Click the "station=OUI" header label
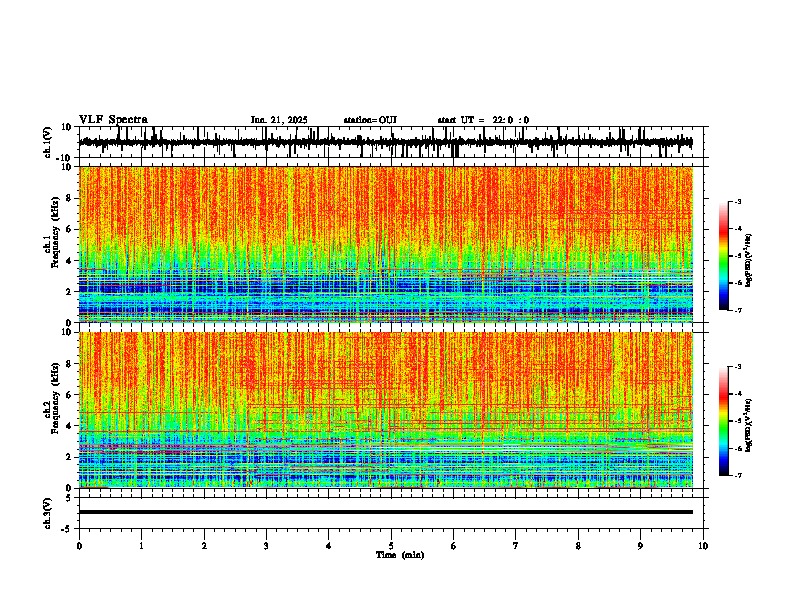 point(370,120)
